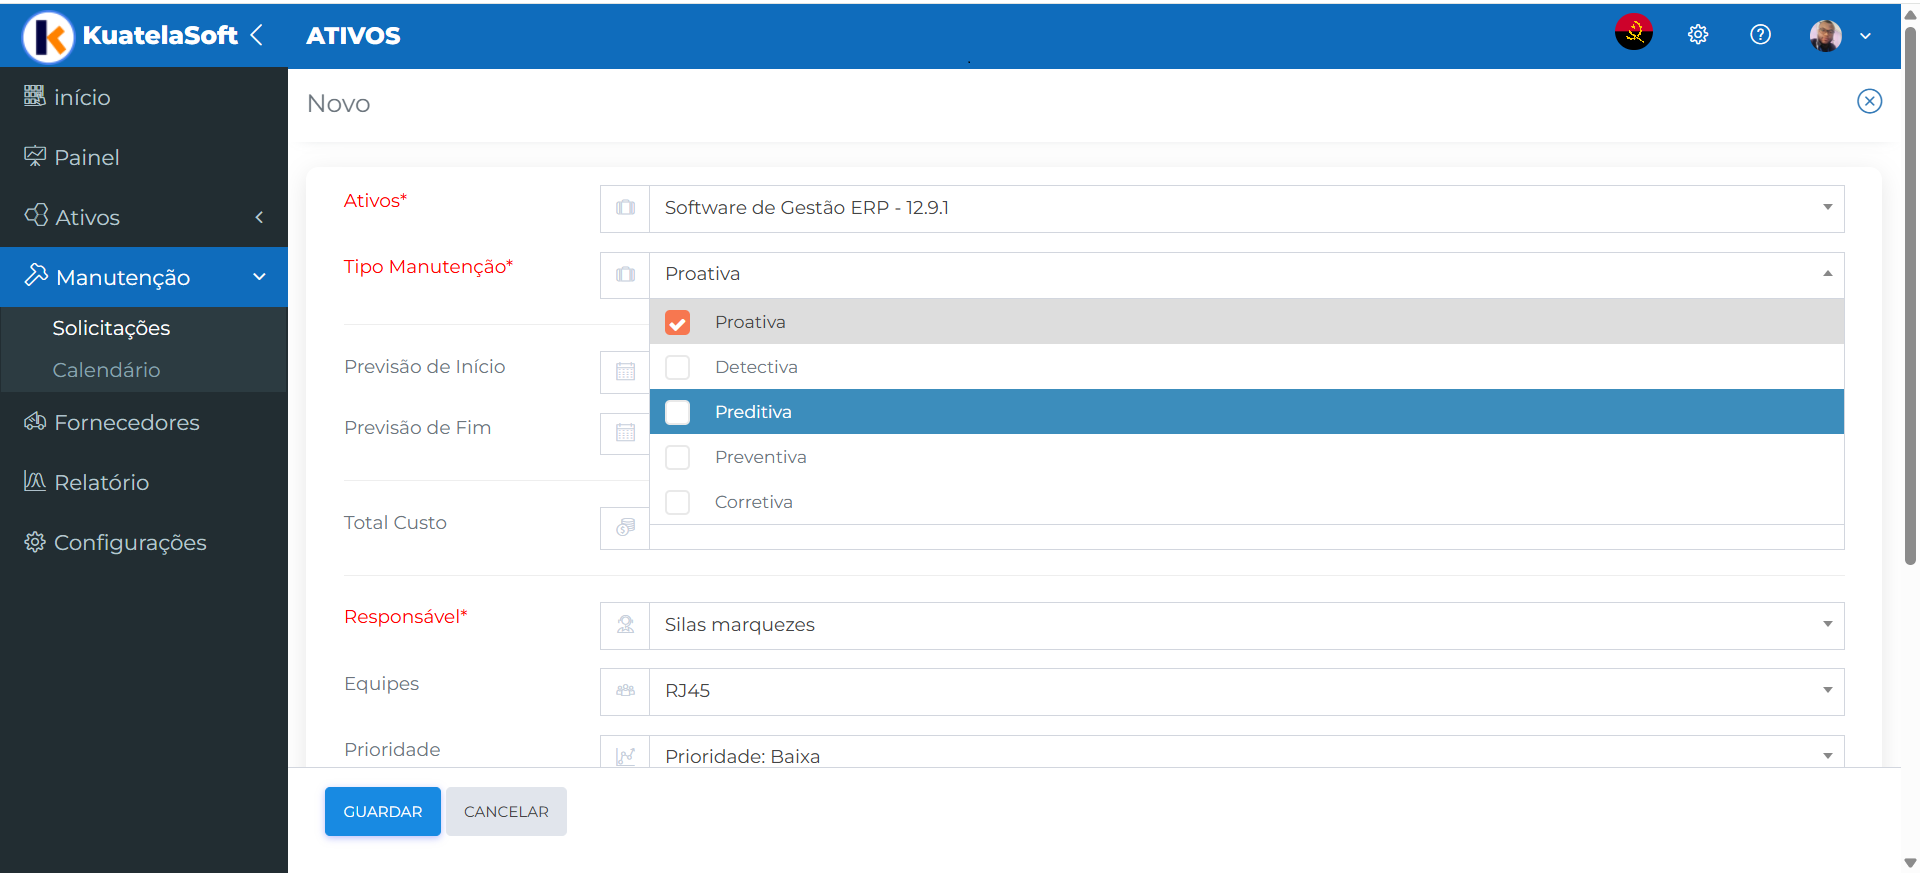
Task: Click calendar icon for Previsão de Início
Action: click(625, 372)
